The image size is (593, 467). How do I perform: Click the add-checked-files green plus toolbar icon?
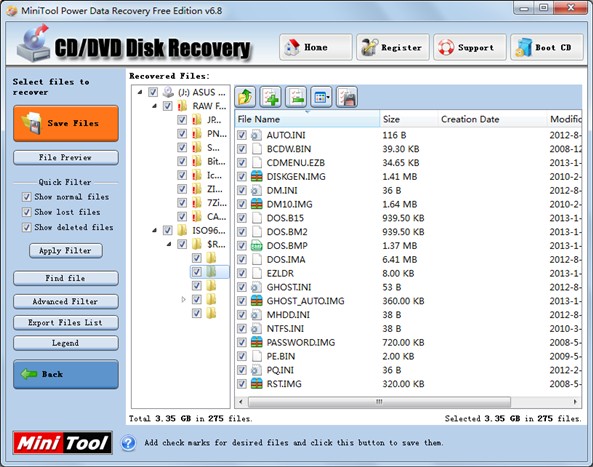[x=270, y=97]
